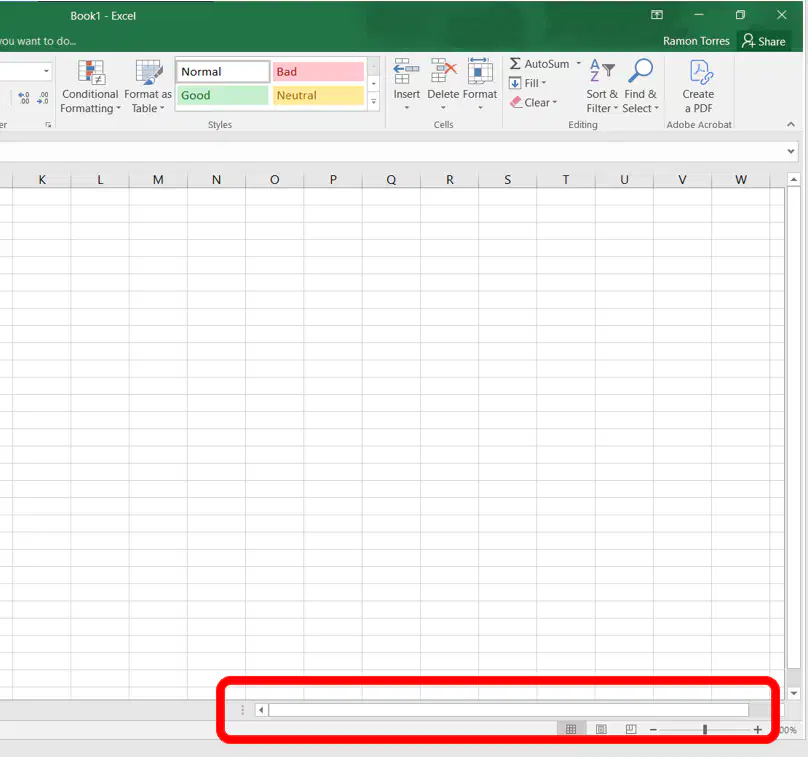The height and width of the screenshot is (757, 808).
Task: Open the Insert dropdown arrow
Action: pyautogui.click(x=407, y=108)
